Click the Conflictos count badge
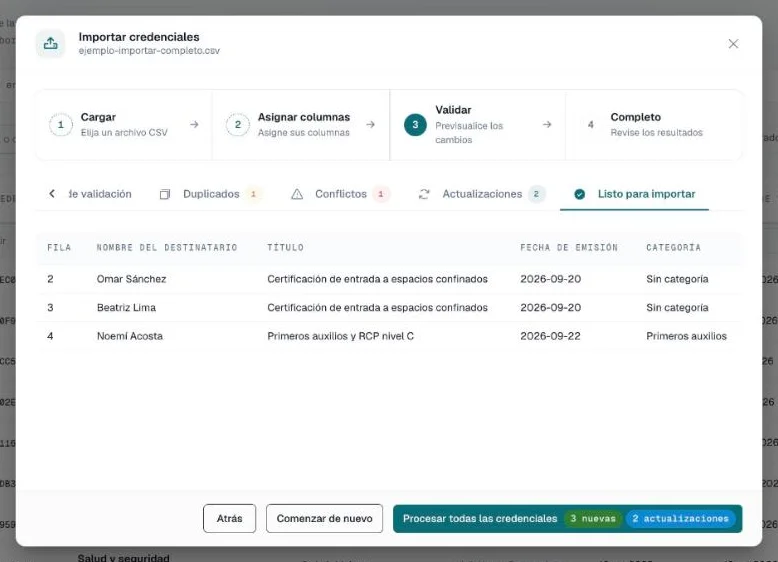The width and height of the screenshot is (778, 562). [381, 194]
